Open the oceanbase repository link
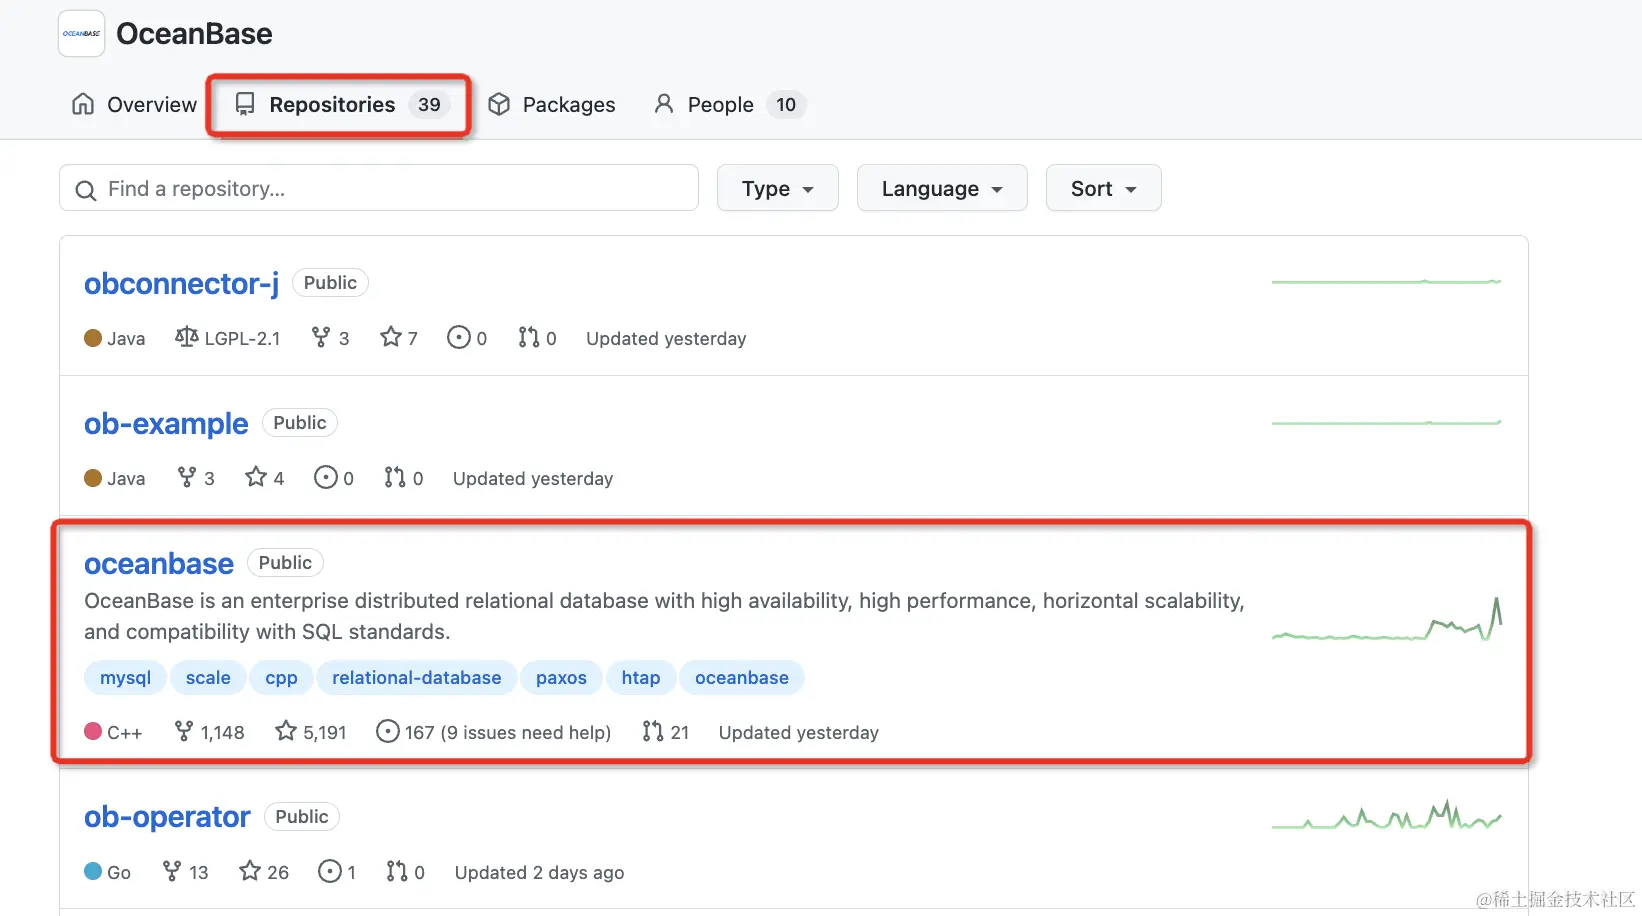 [x=159, y=564]
